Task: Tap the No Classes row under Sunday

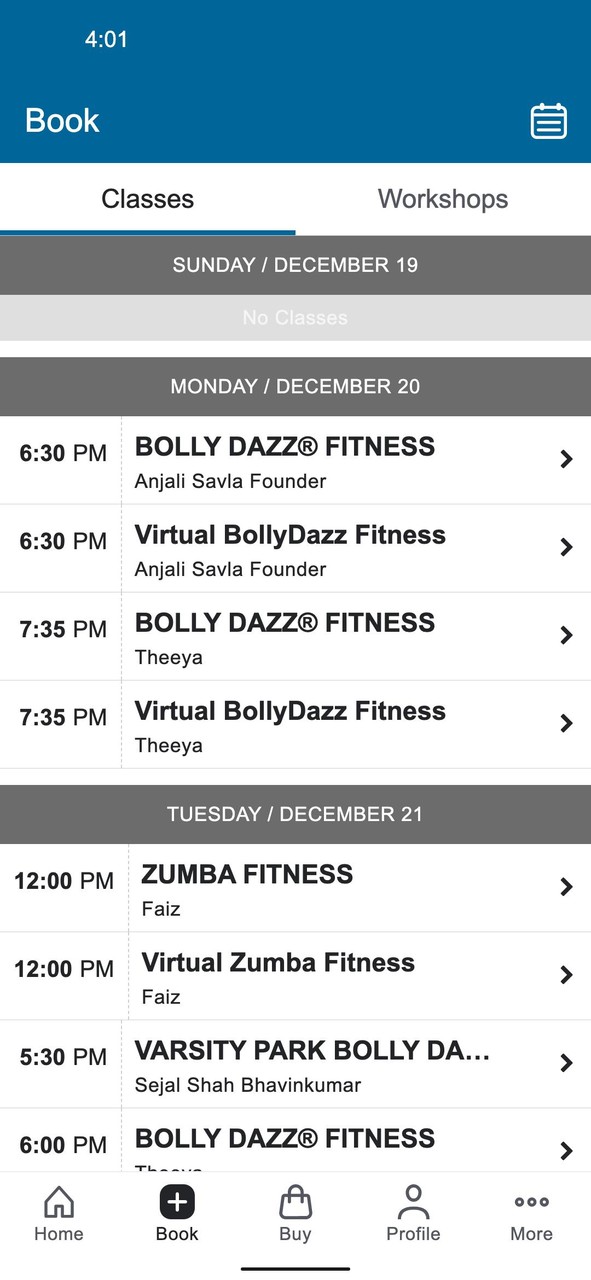Action: point(295,318)
